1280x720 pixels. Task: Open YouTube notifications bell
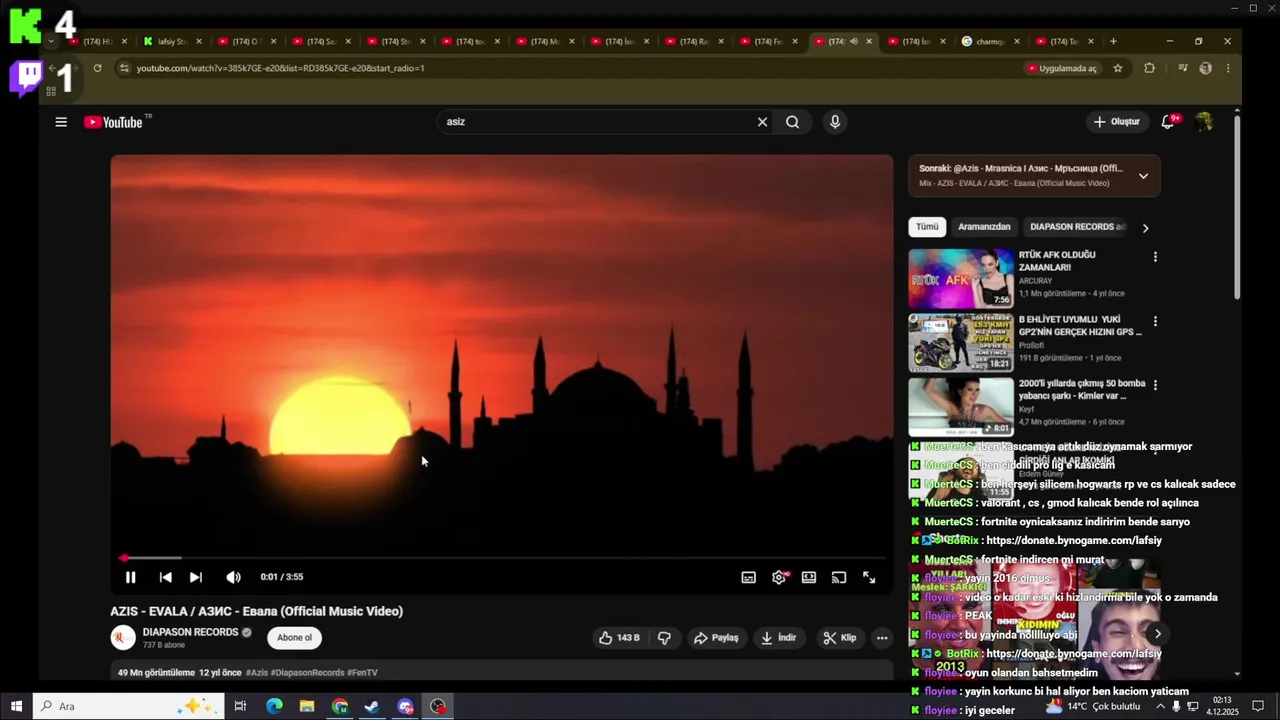tap(1168, 122)
